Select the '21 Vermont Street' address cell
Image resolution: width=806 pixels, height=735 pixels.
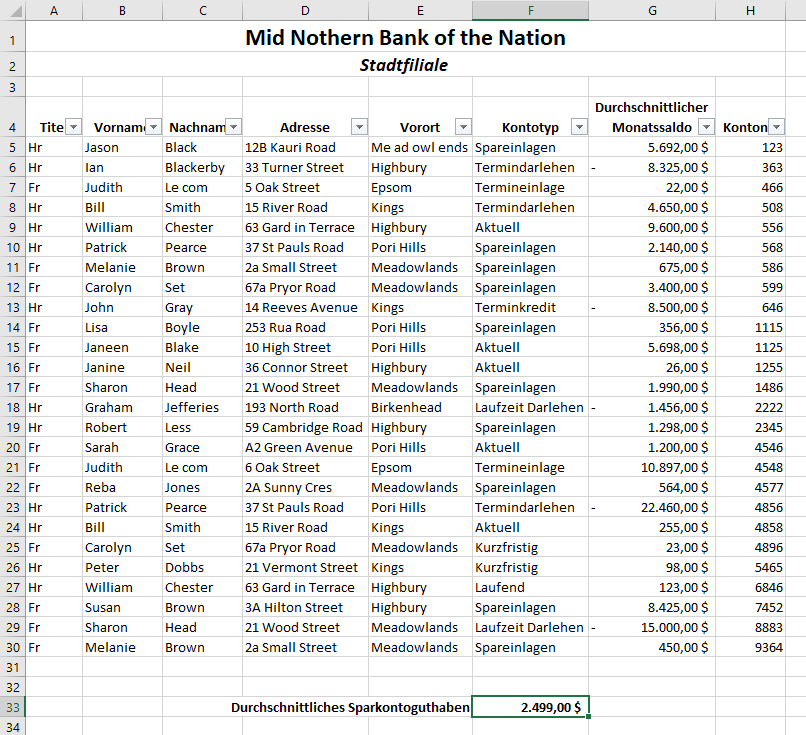pyautogui.click(x=305, y=567)
